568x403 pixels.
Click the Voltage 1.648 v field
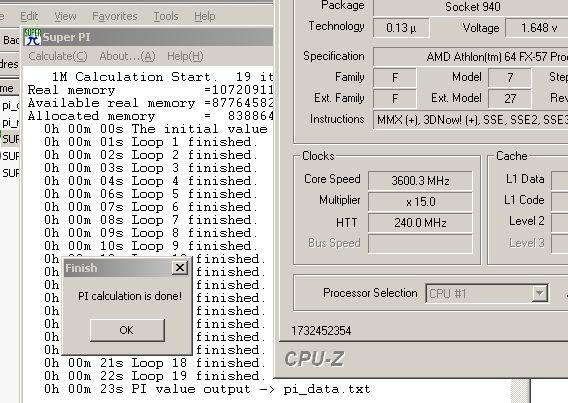[x=537, y=28]
